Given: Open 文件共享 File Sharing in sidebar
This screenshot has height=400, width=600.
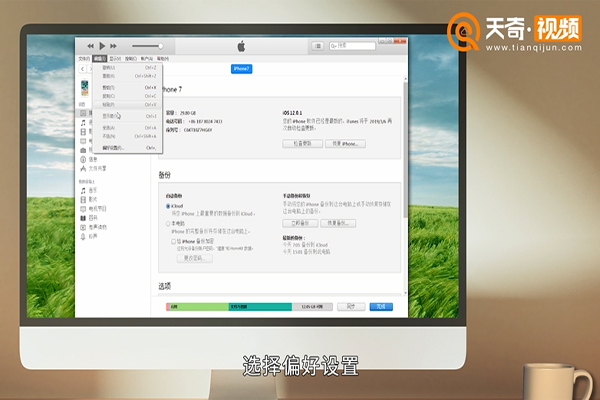Looking at the screenshot, I should [x=98, y=168].
